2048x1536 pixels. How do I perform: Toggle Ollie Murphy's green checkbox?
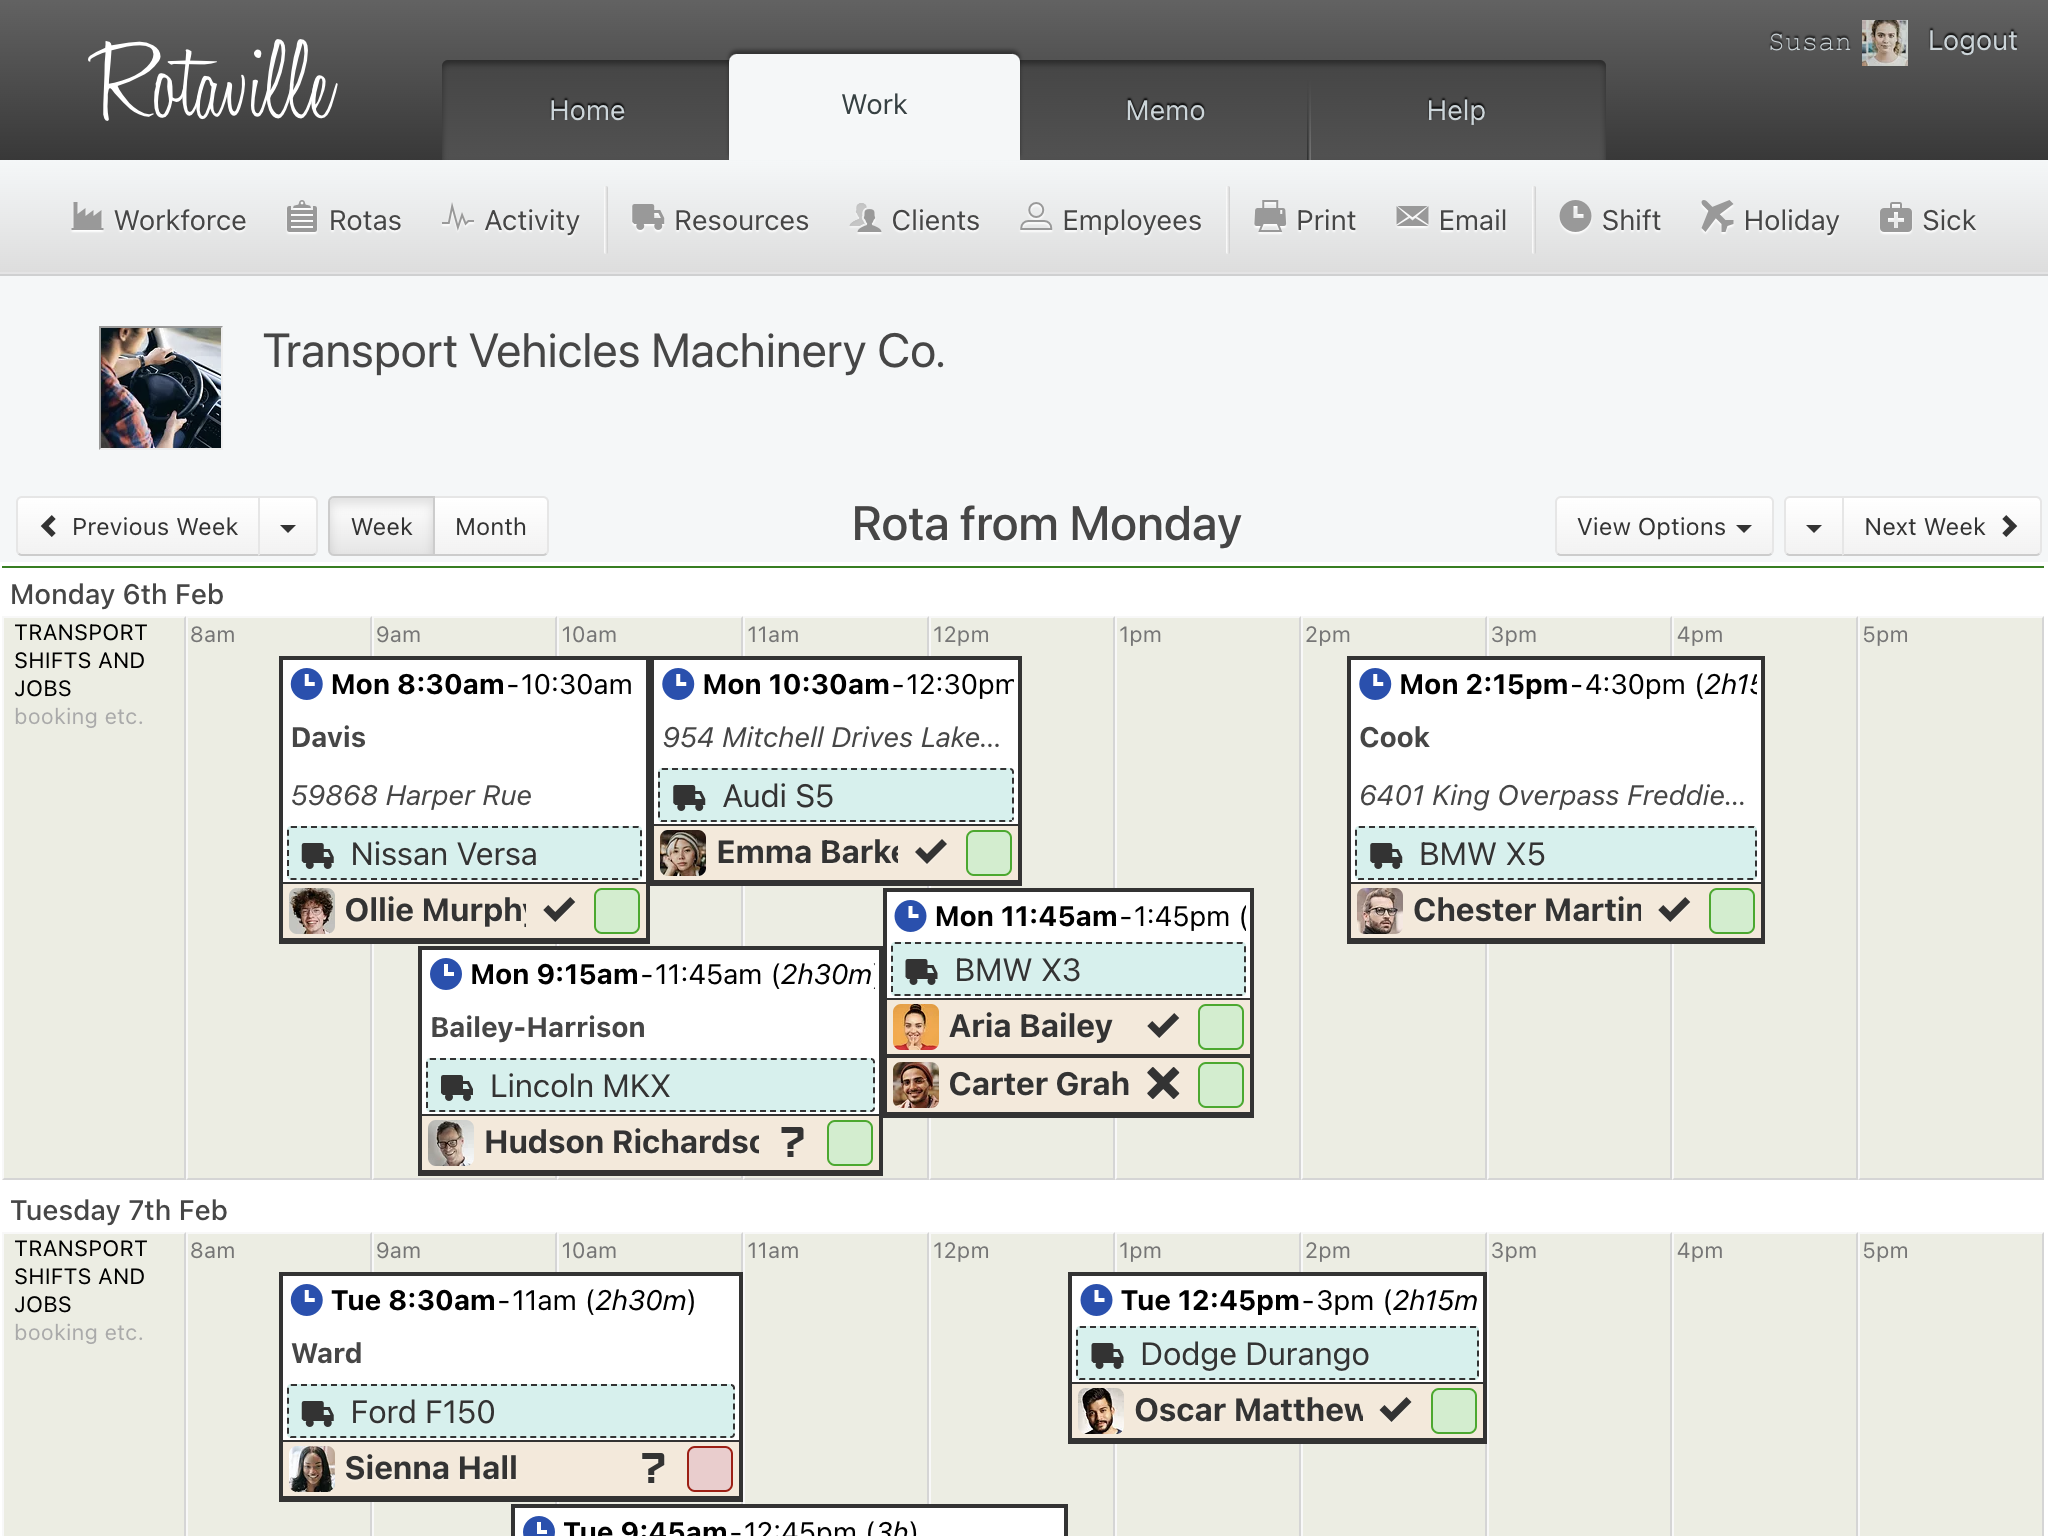[617, 911]
